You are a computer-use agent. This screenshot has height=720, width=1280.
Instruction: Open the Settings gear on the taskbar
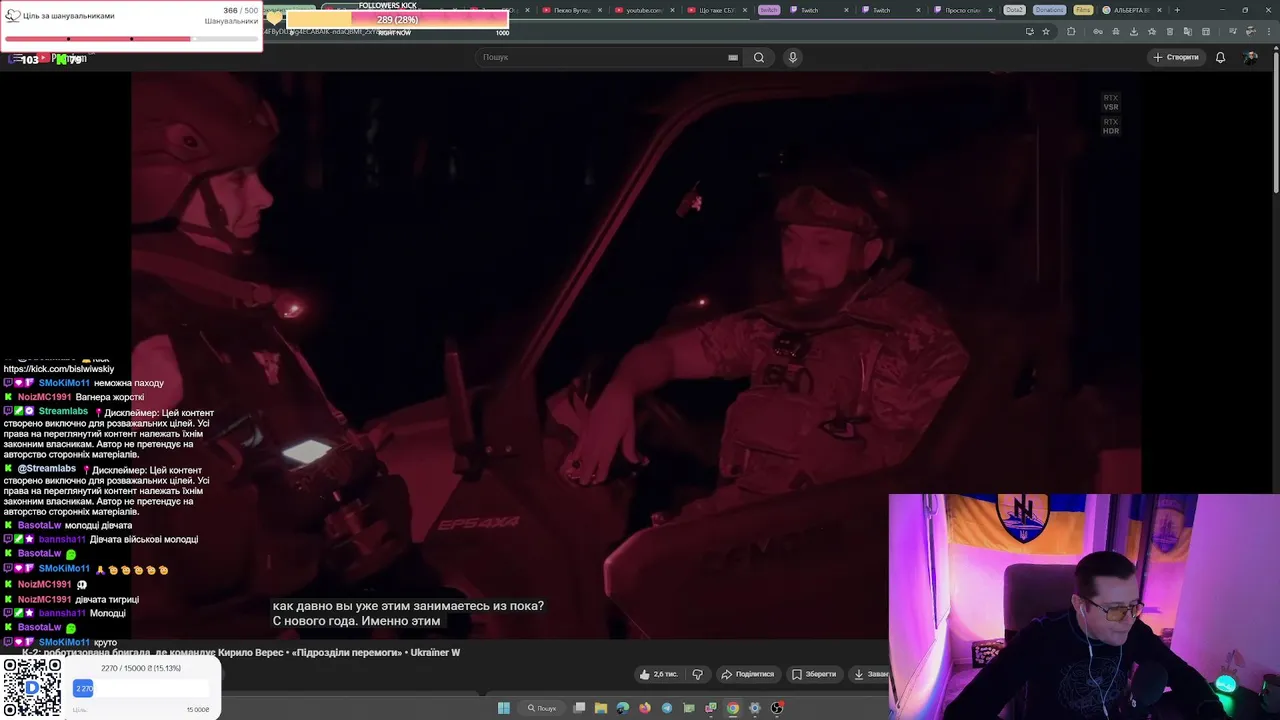[x=755, y=708]
